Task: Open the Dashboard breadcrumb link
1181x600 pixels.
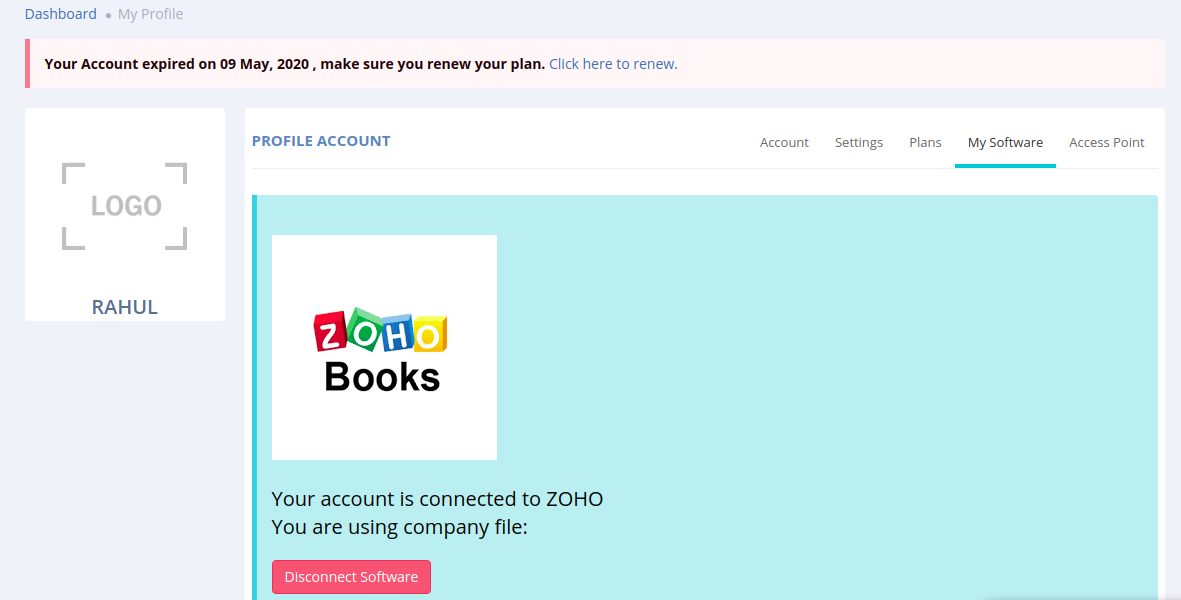Action: tap(60, 14)
